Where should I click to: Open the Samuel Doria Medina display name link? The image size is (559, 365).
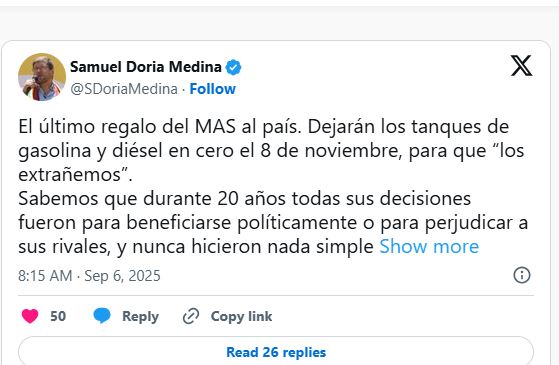click(146, 67)
